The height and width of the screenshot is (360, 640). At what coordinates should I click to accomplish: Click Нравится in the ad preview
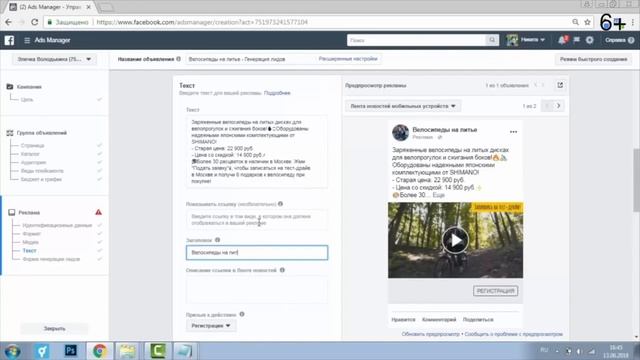point(403,320)
